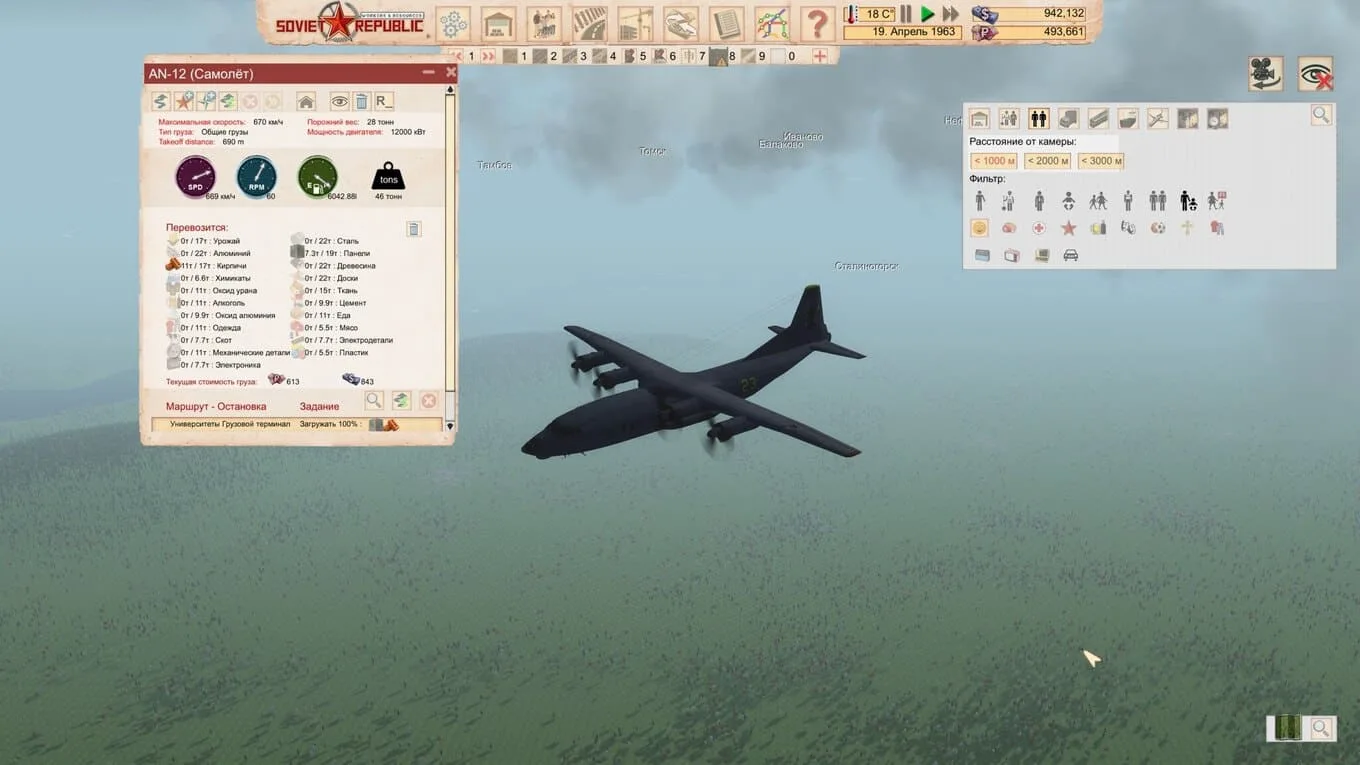Click the green book icon at bottom right

[x=1288, y=728]
